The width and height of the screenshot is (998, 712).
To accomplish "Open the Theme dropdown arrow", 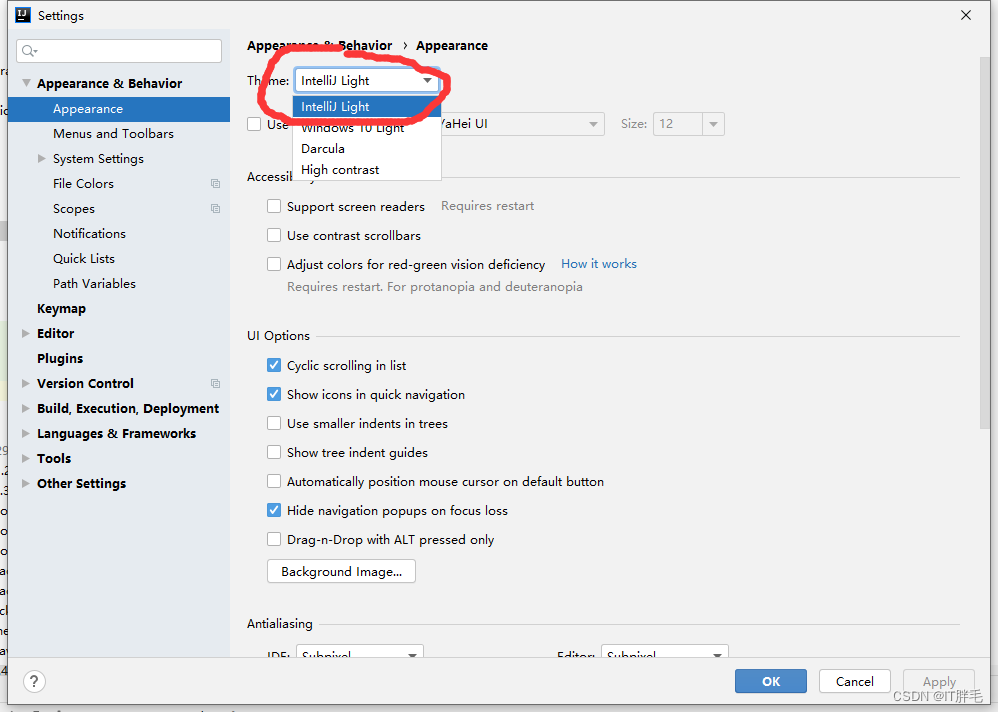I will (427, 81).
